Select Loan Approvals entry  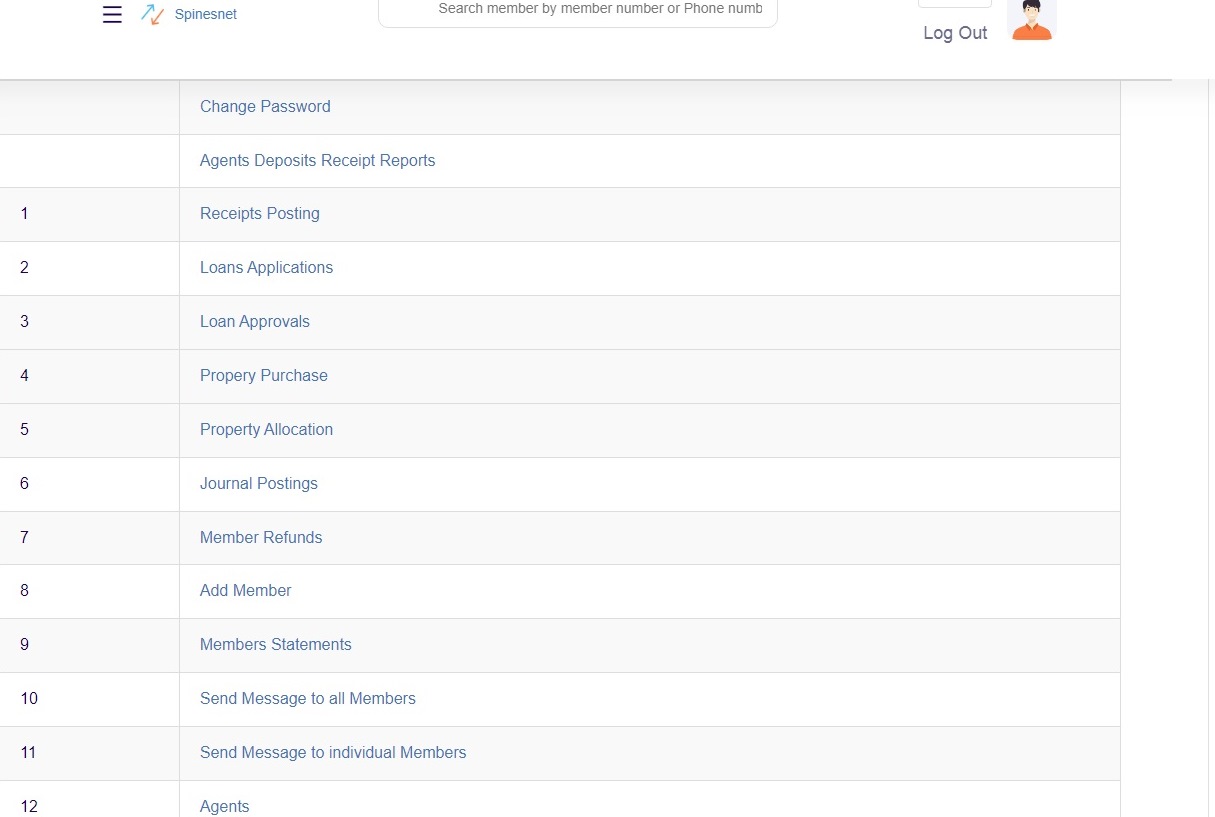pos(255,322)
